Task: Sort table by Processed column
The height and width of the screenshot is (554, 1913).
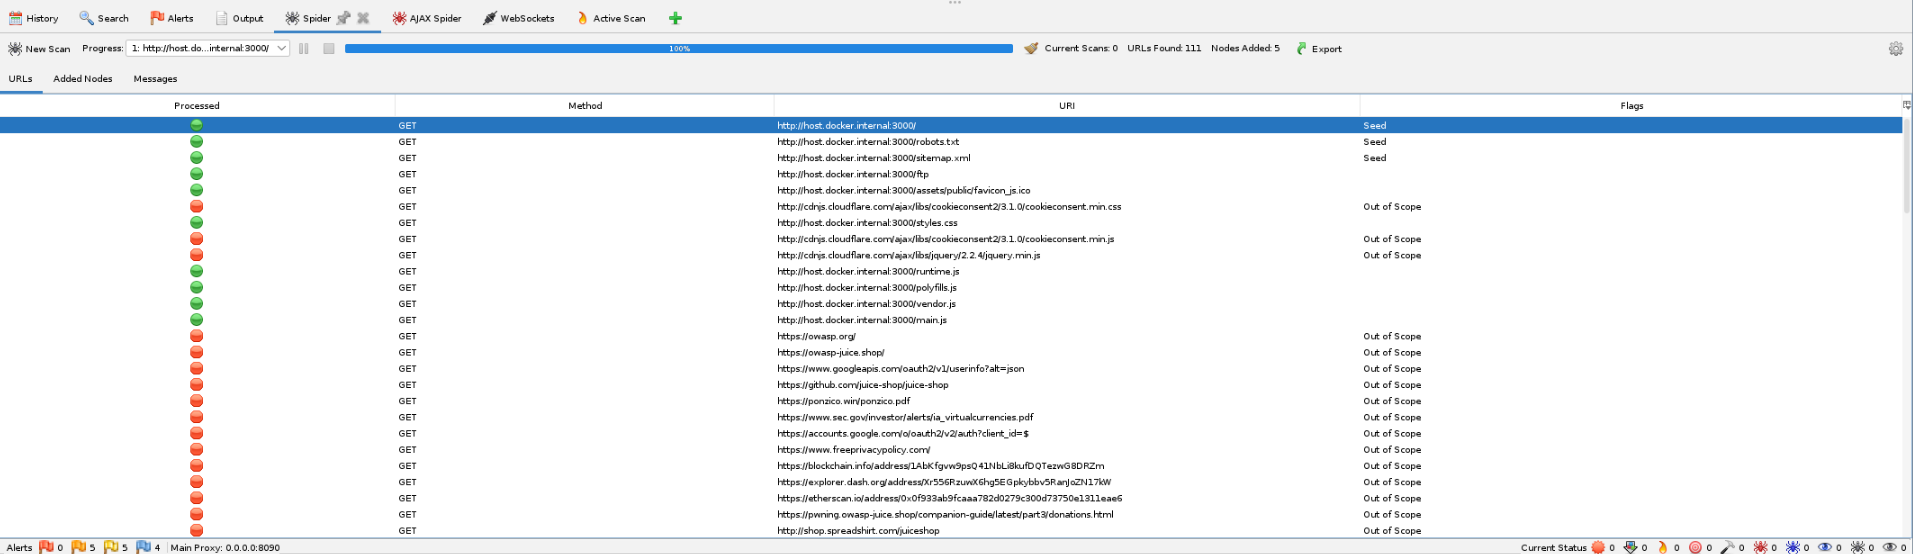Action: tap(197, 105)
